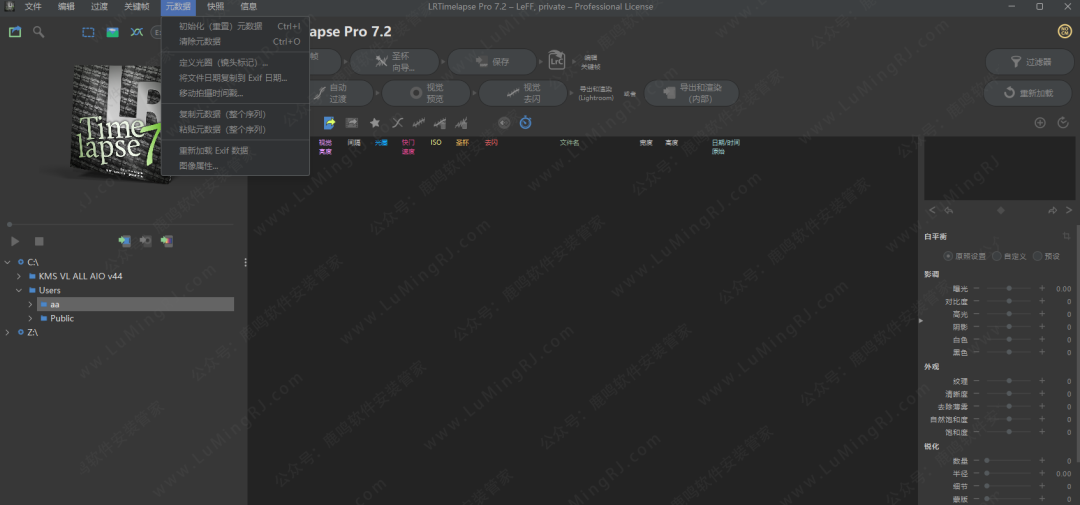Image resolution: width=1080 pixels, height=505 pixels.
Task: Click the 过滤器 filter button
Action: point(1029,62)
